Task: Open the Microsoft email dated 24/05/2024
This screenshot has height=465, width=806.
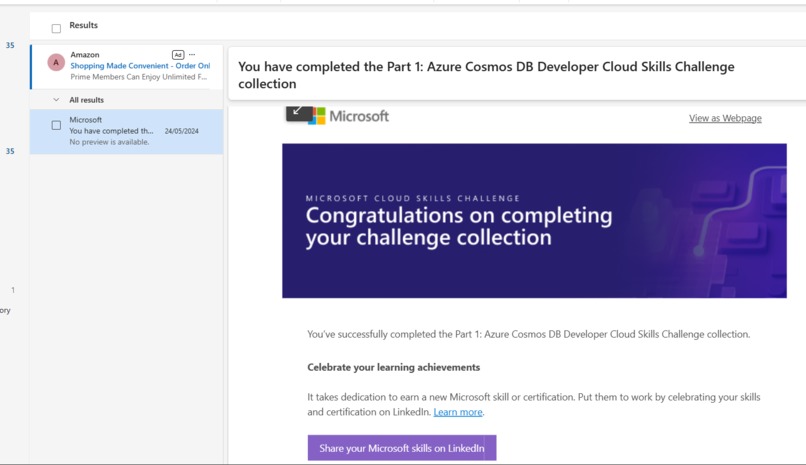Action: pos(126,132)
